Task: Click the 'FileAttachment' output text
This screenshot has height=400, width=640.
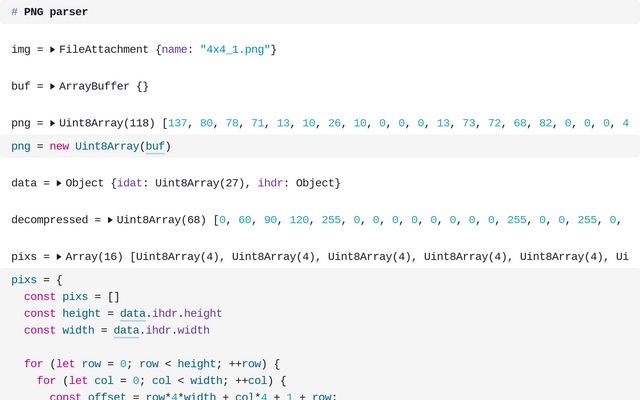Action: [x=104, y=50]
